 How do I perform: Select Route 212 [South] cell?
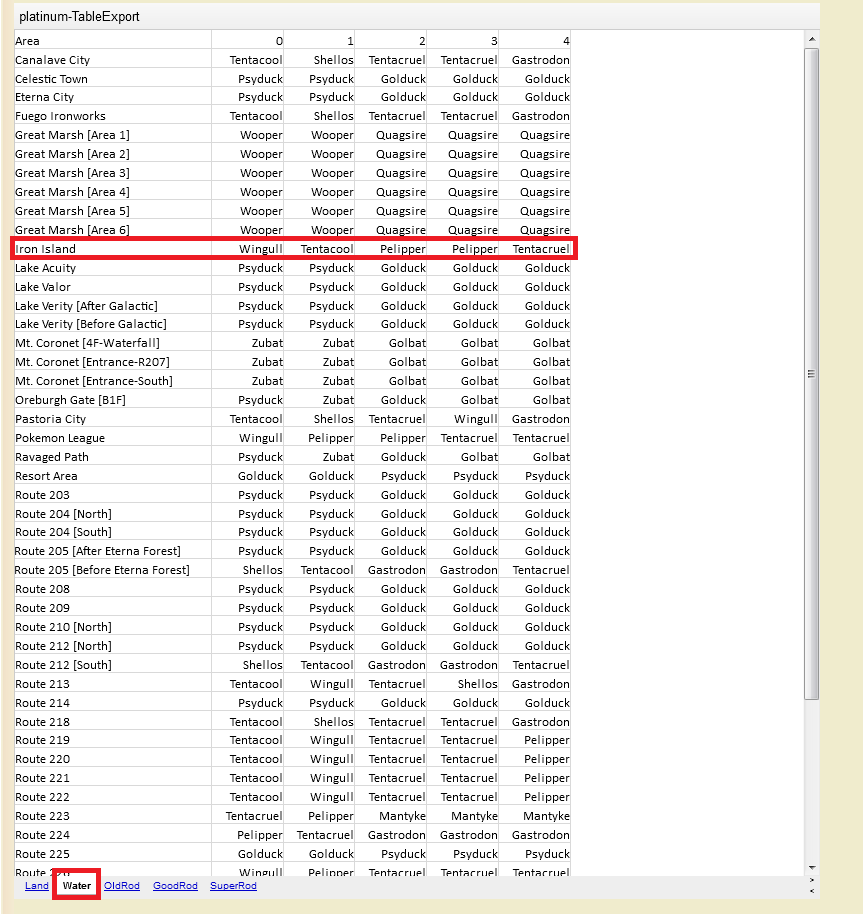[112, 665]
